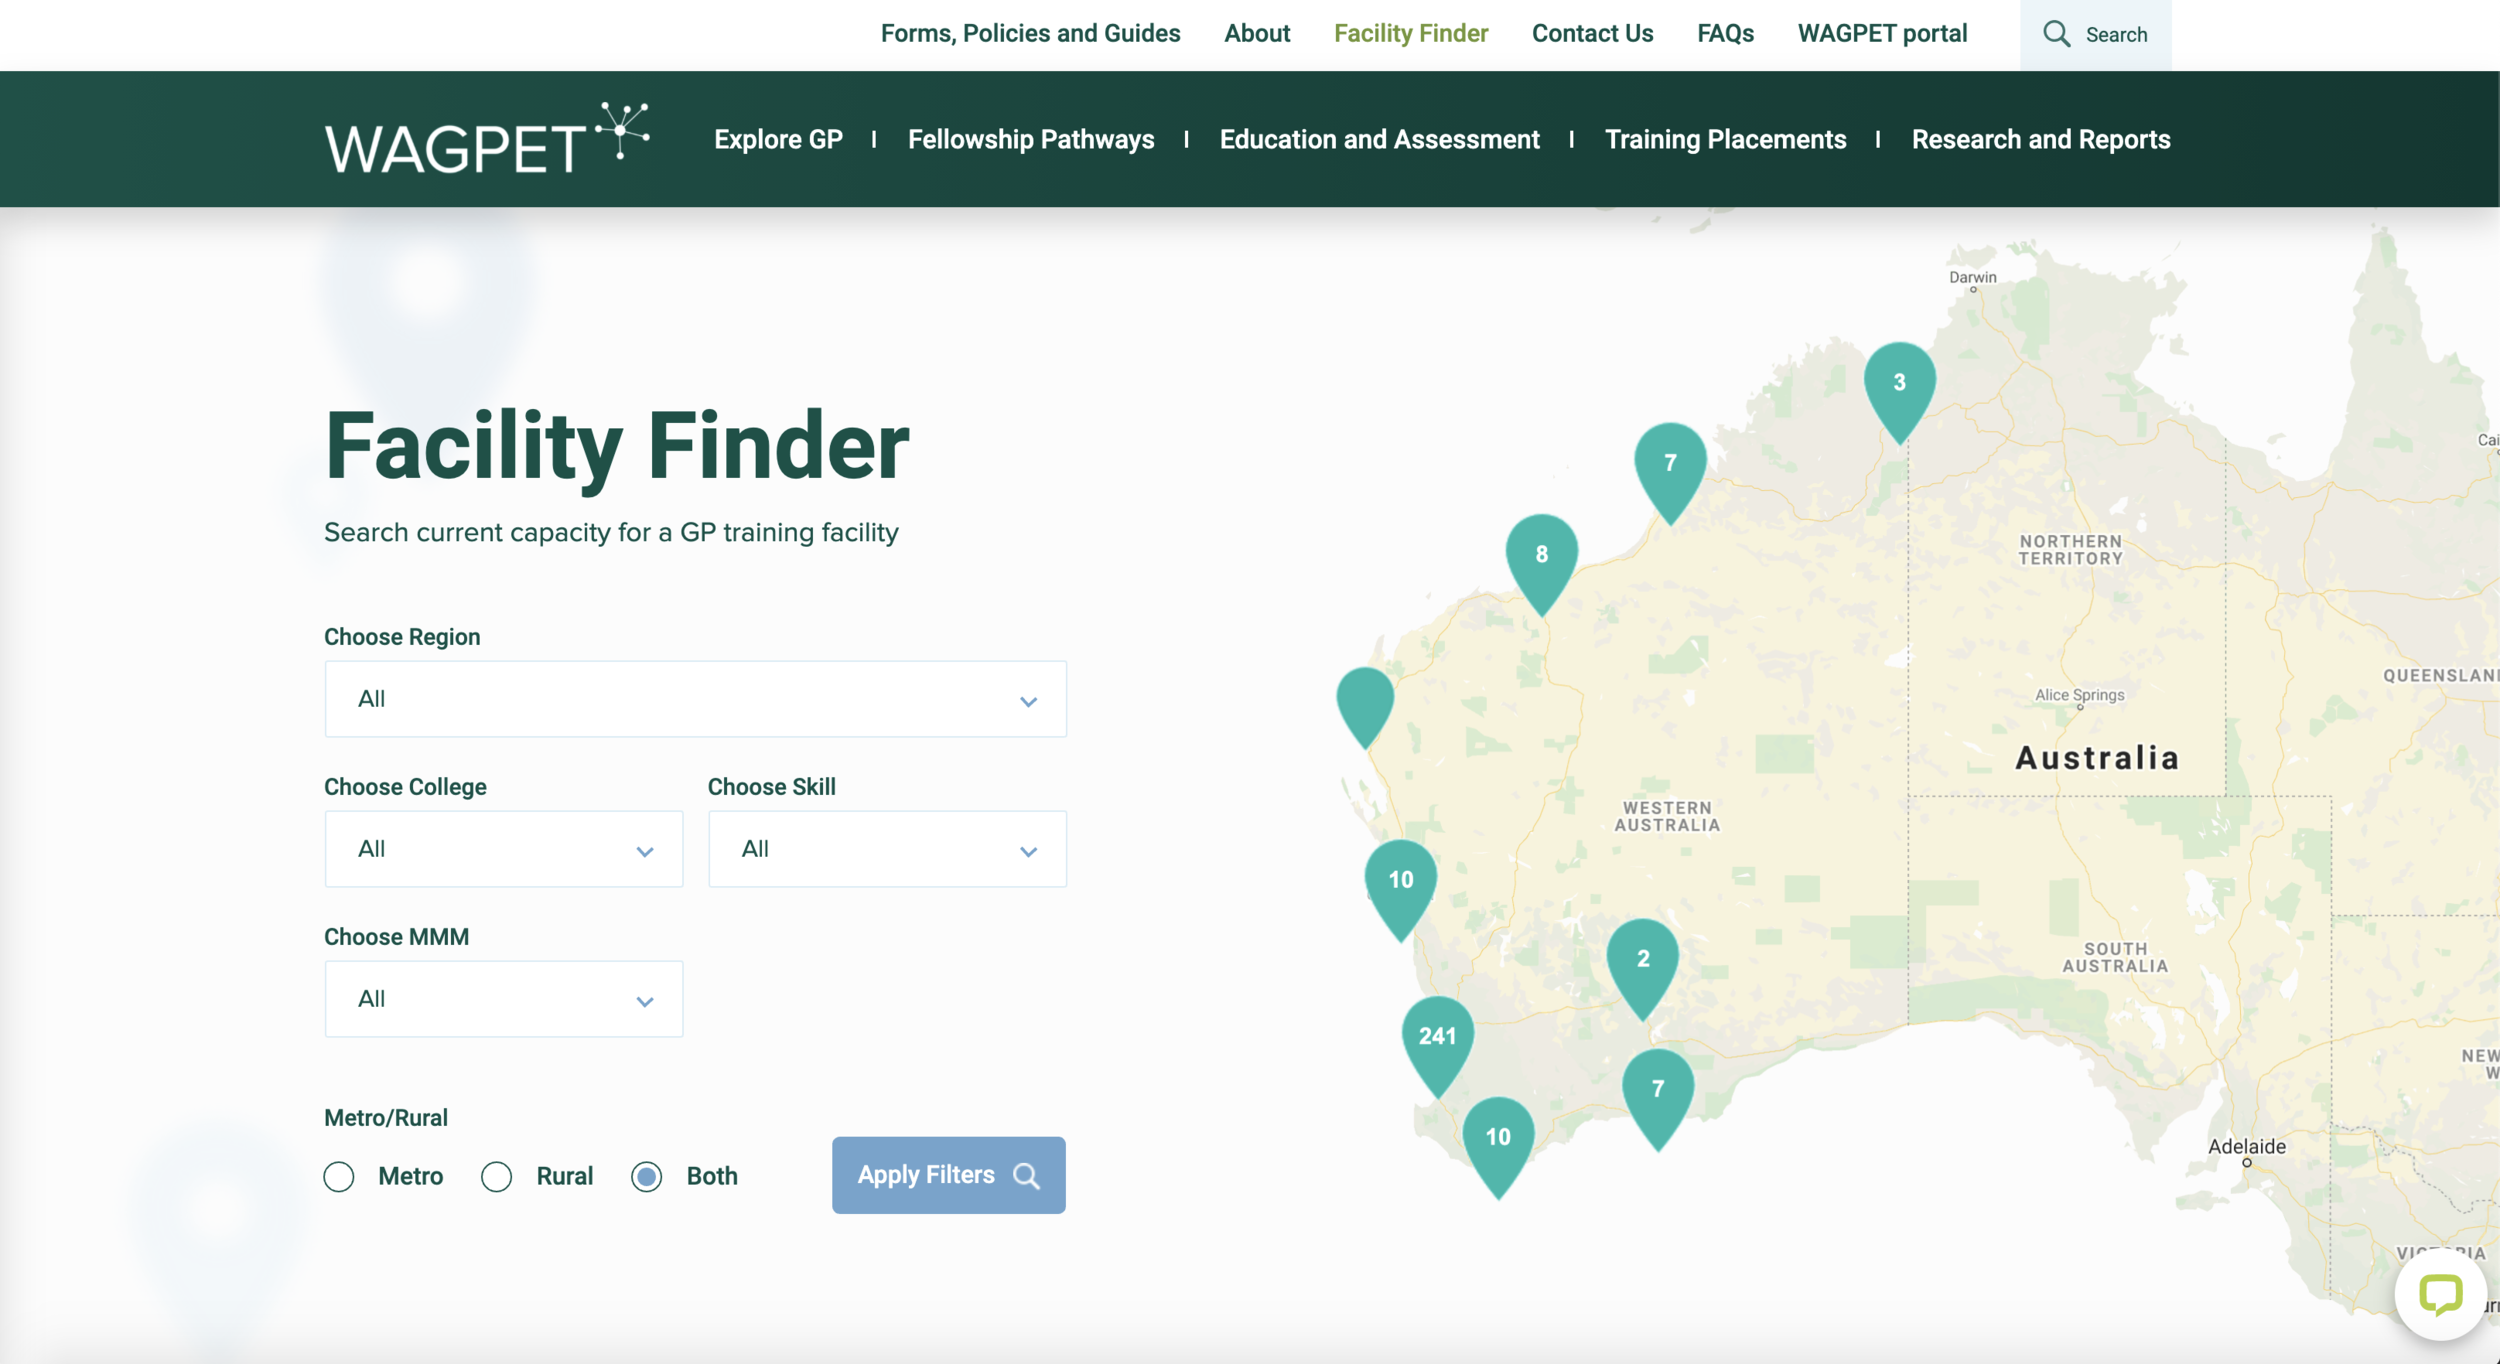Screen dimensions: 2500x1364
Task: Select the Both radio button
Action: [647, 1177]
